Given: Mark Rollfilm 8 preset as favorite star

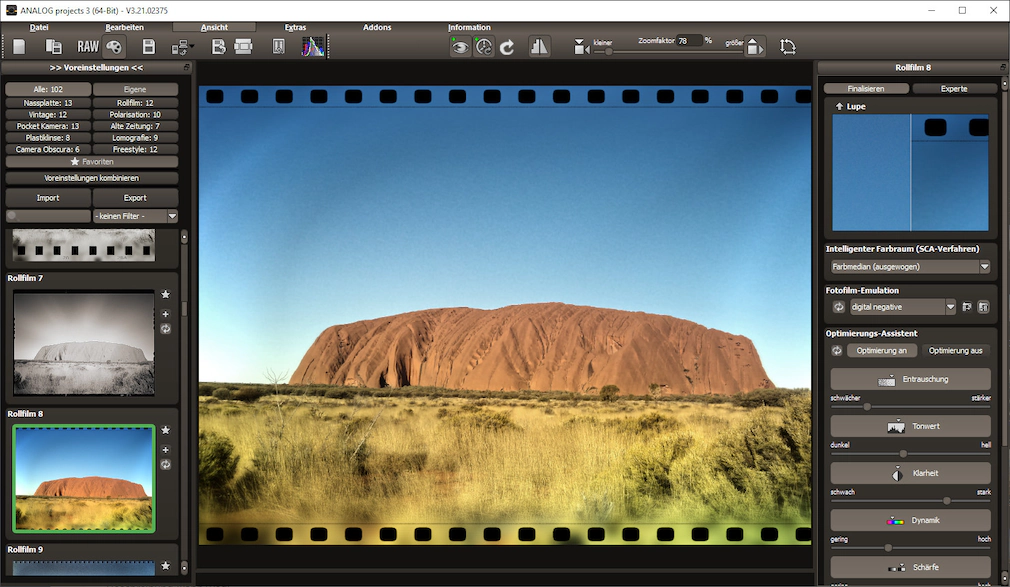Looking at the screenshot, I should tap(166, 430).
